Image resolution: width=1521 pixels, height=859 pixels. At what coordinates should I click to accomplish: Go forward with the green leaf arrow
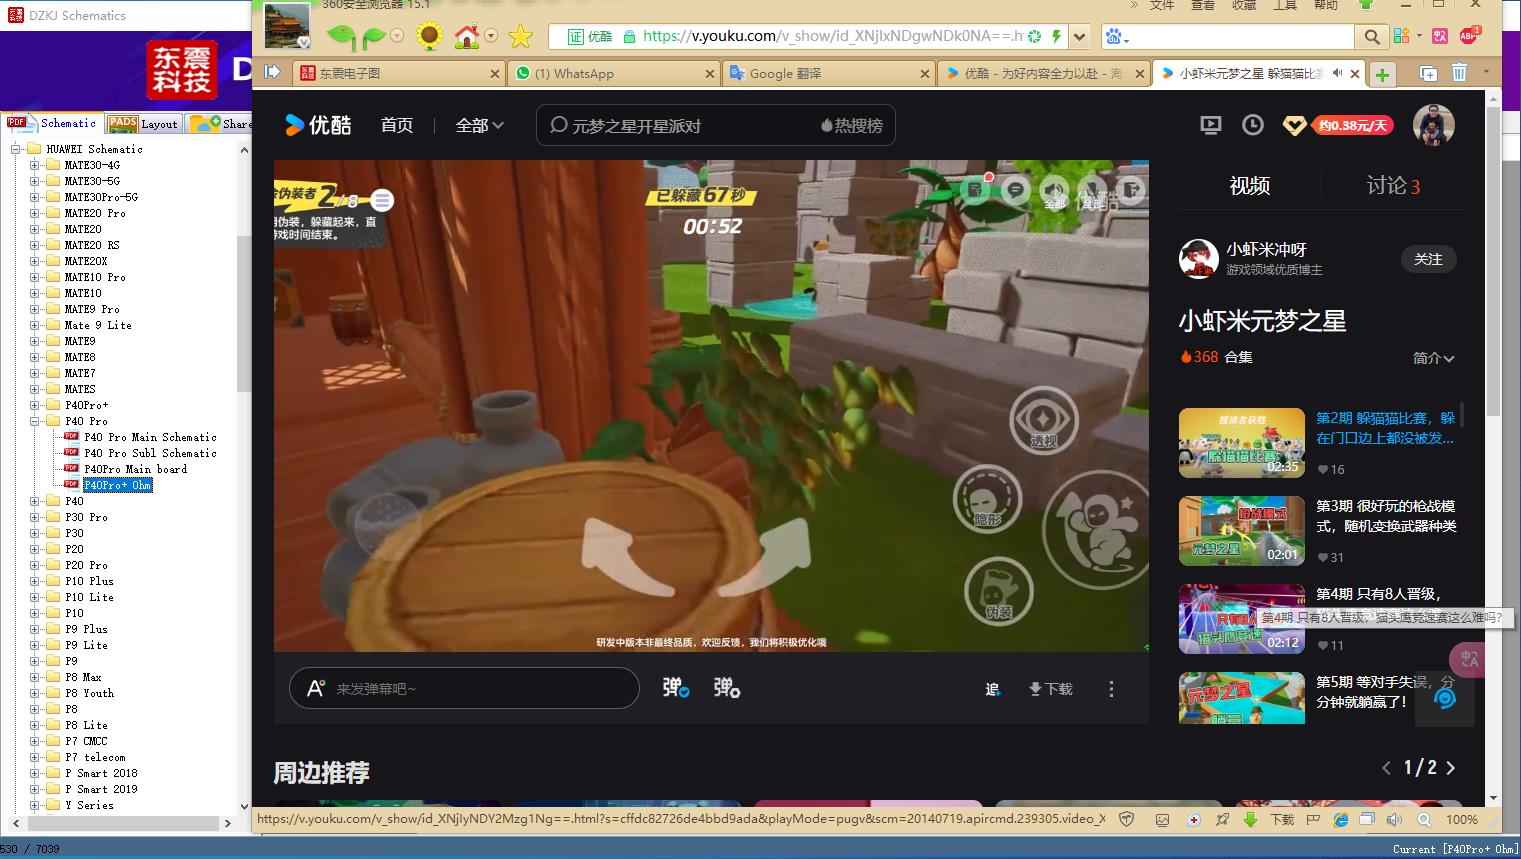373,38
